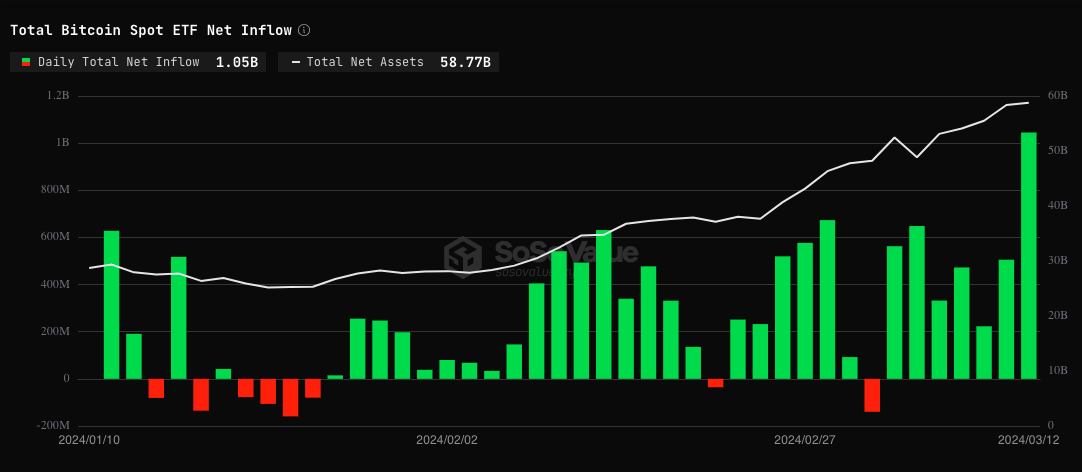Click the SoSoValue watermark logo in chart center
Screen dimensions: 1082x472
click(x=463, y=256)
